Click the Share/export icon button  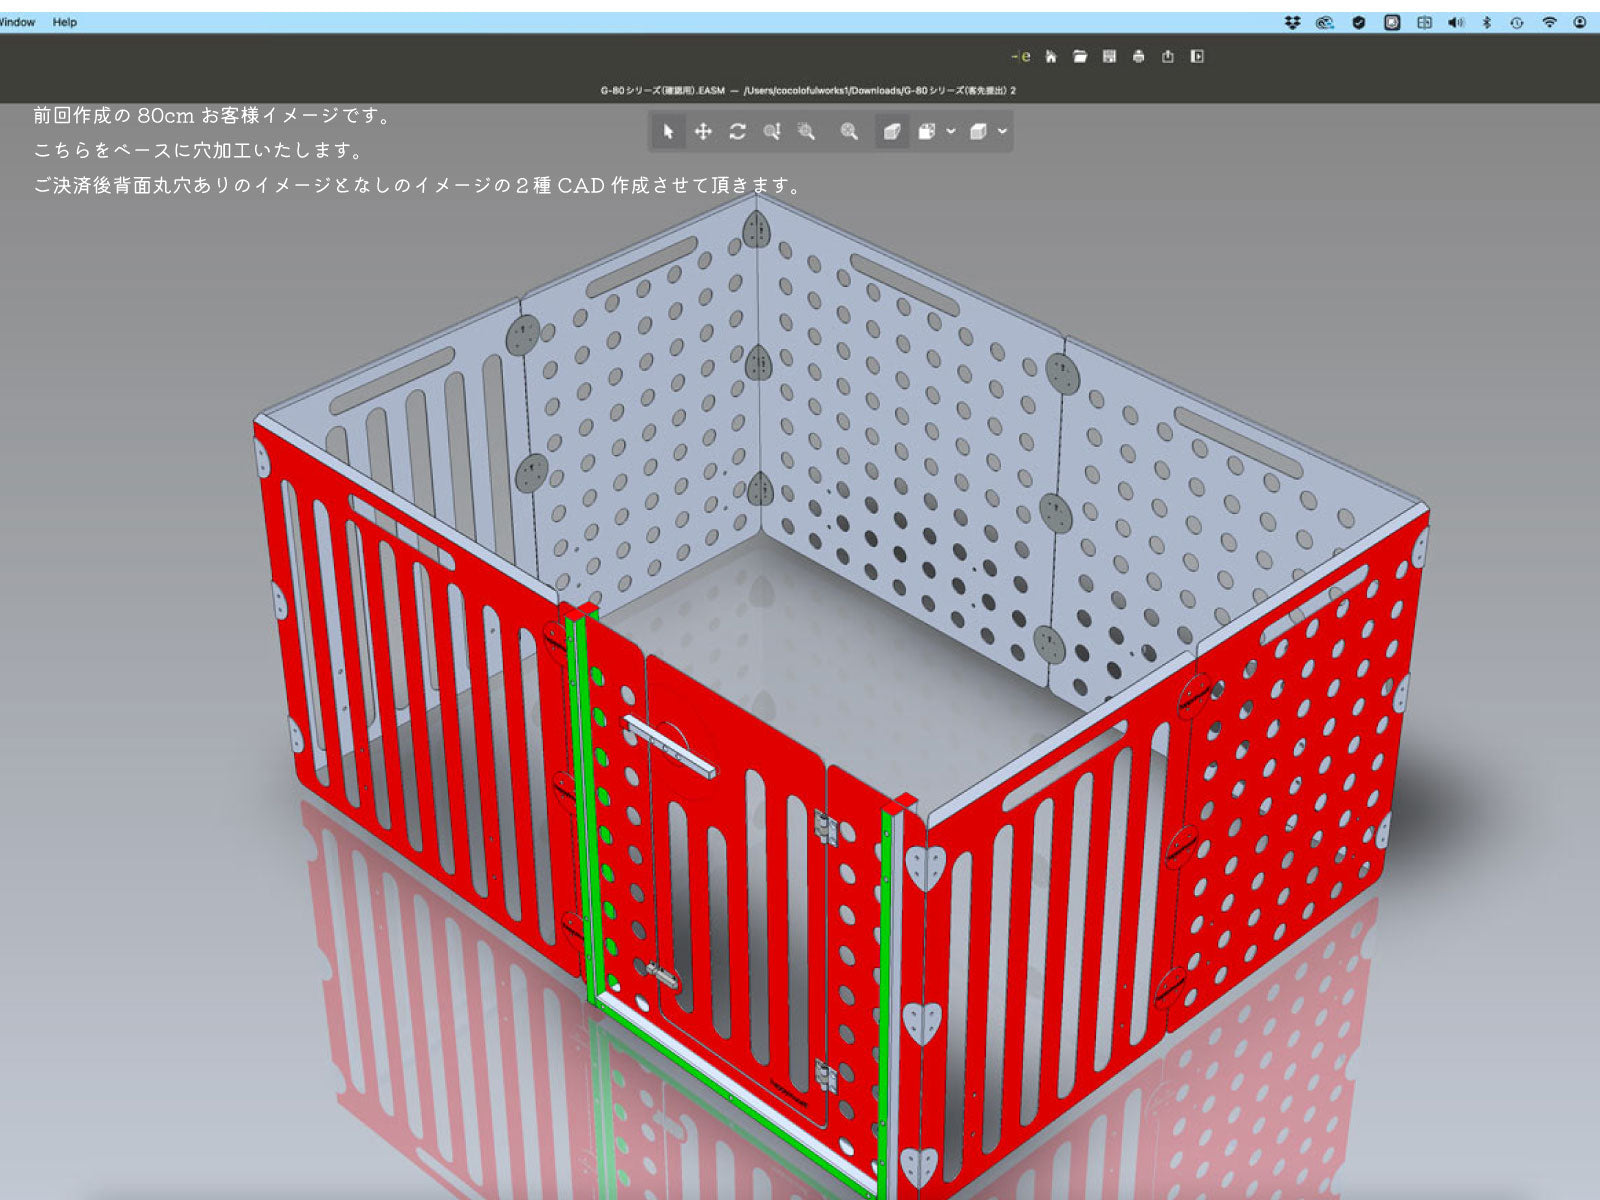(1167, 57)
